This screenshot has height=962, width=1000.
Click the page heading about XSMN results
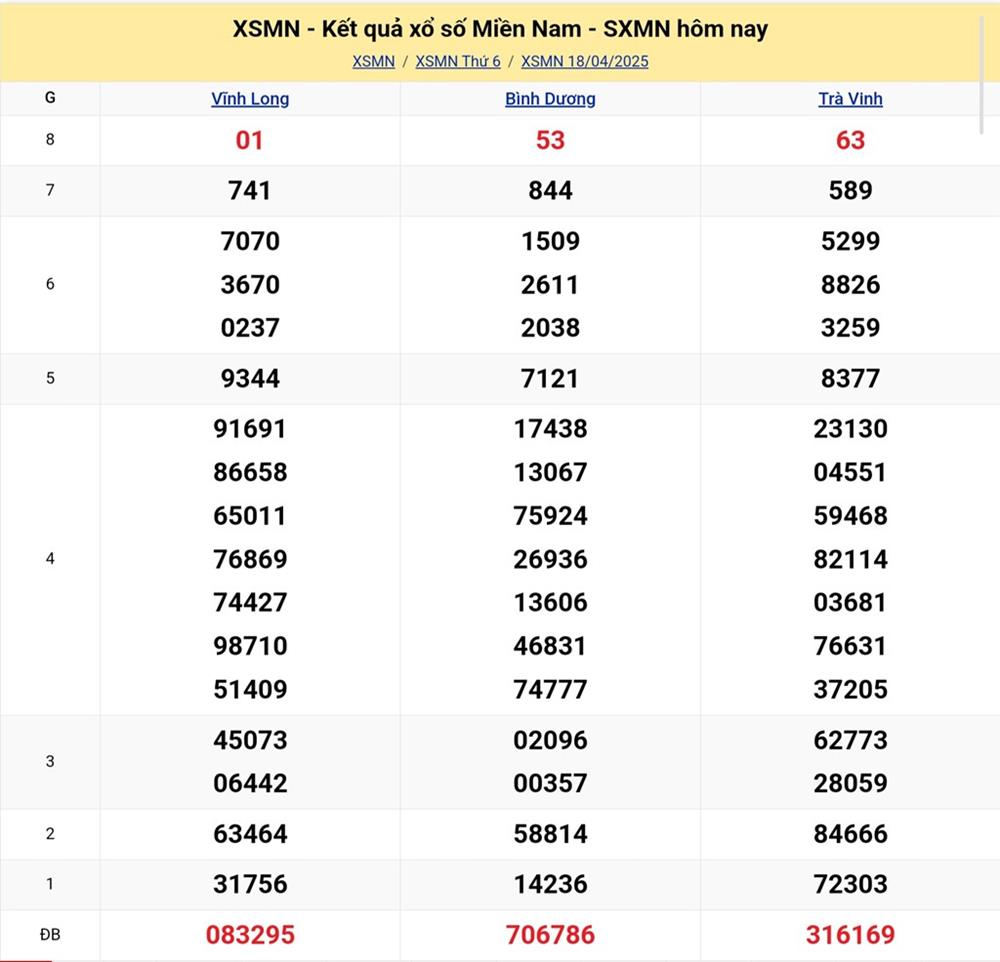click(500, 29)
